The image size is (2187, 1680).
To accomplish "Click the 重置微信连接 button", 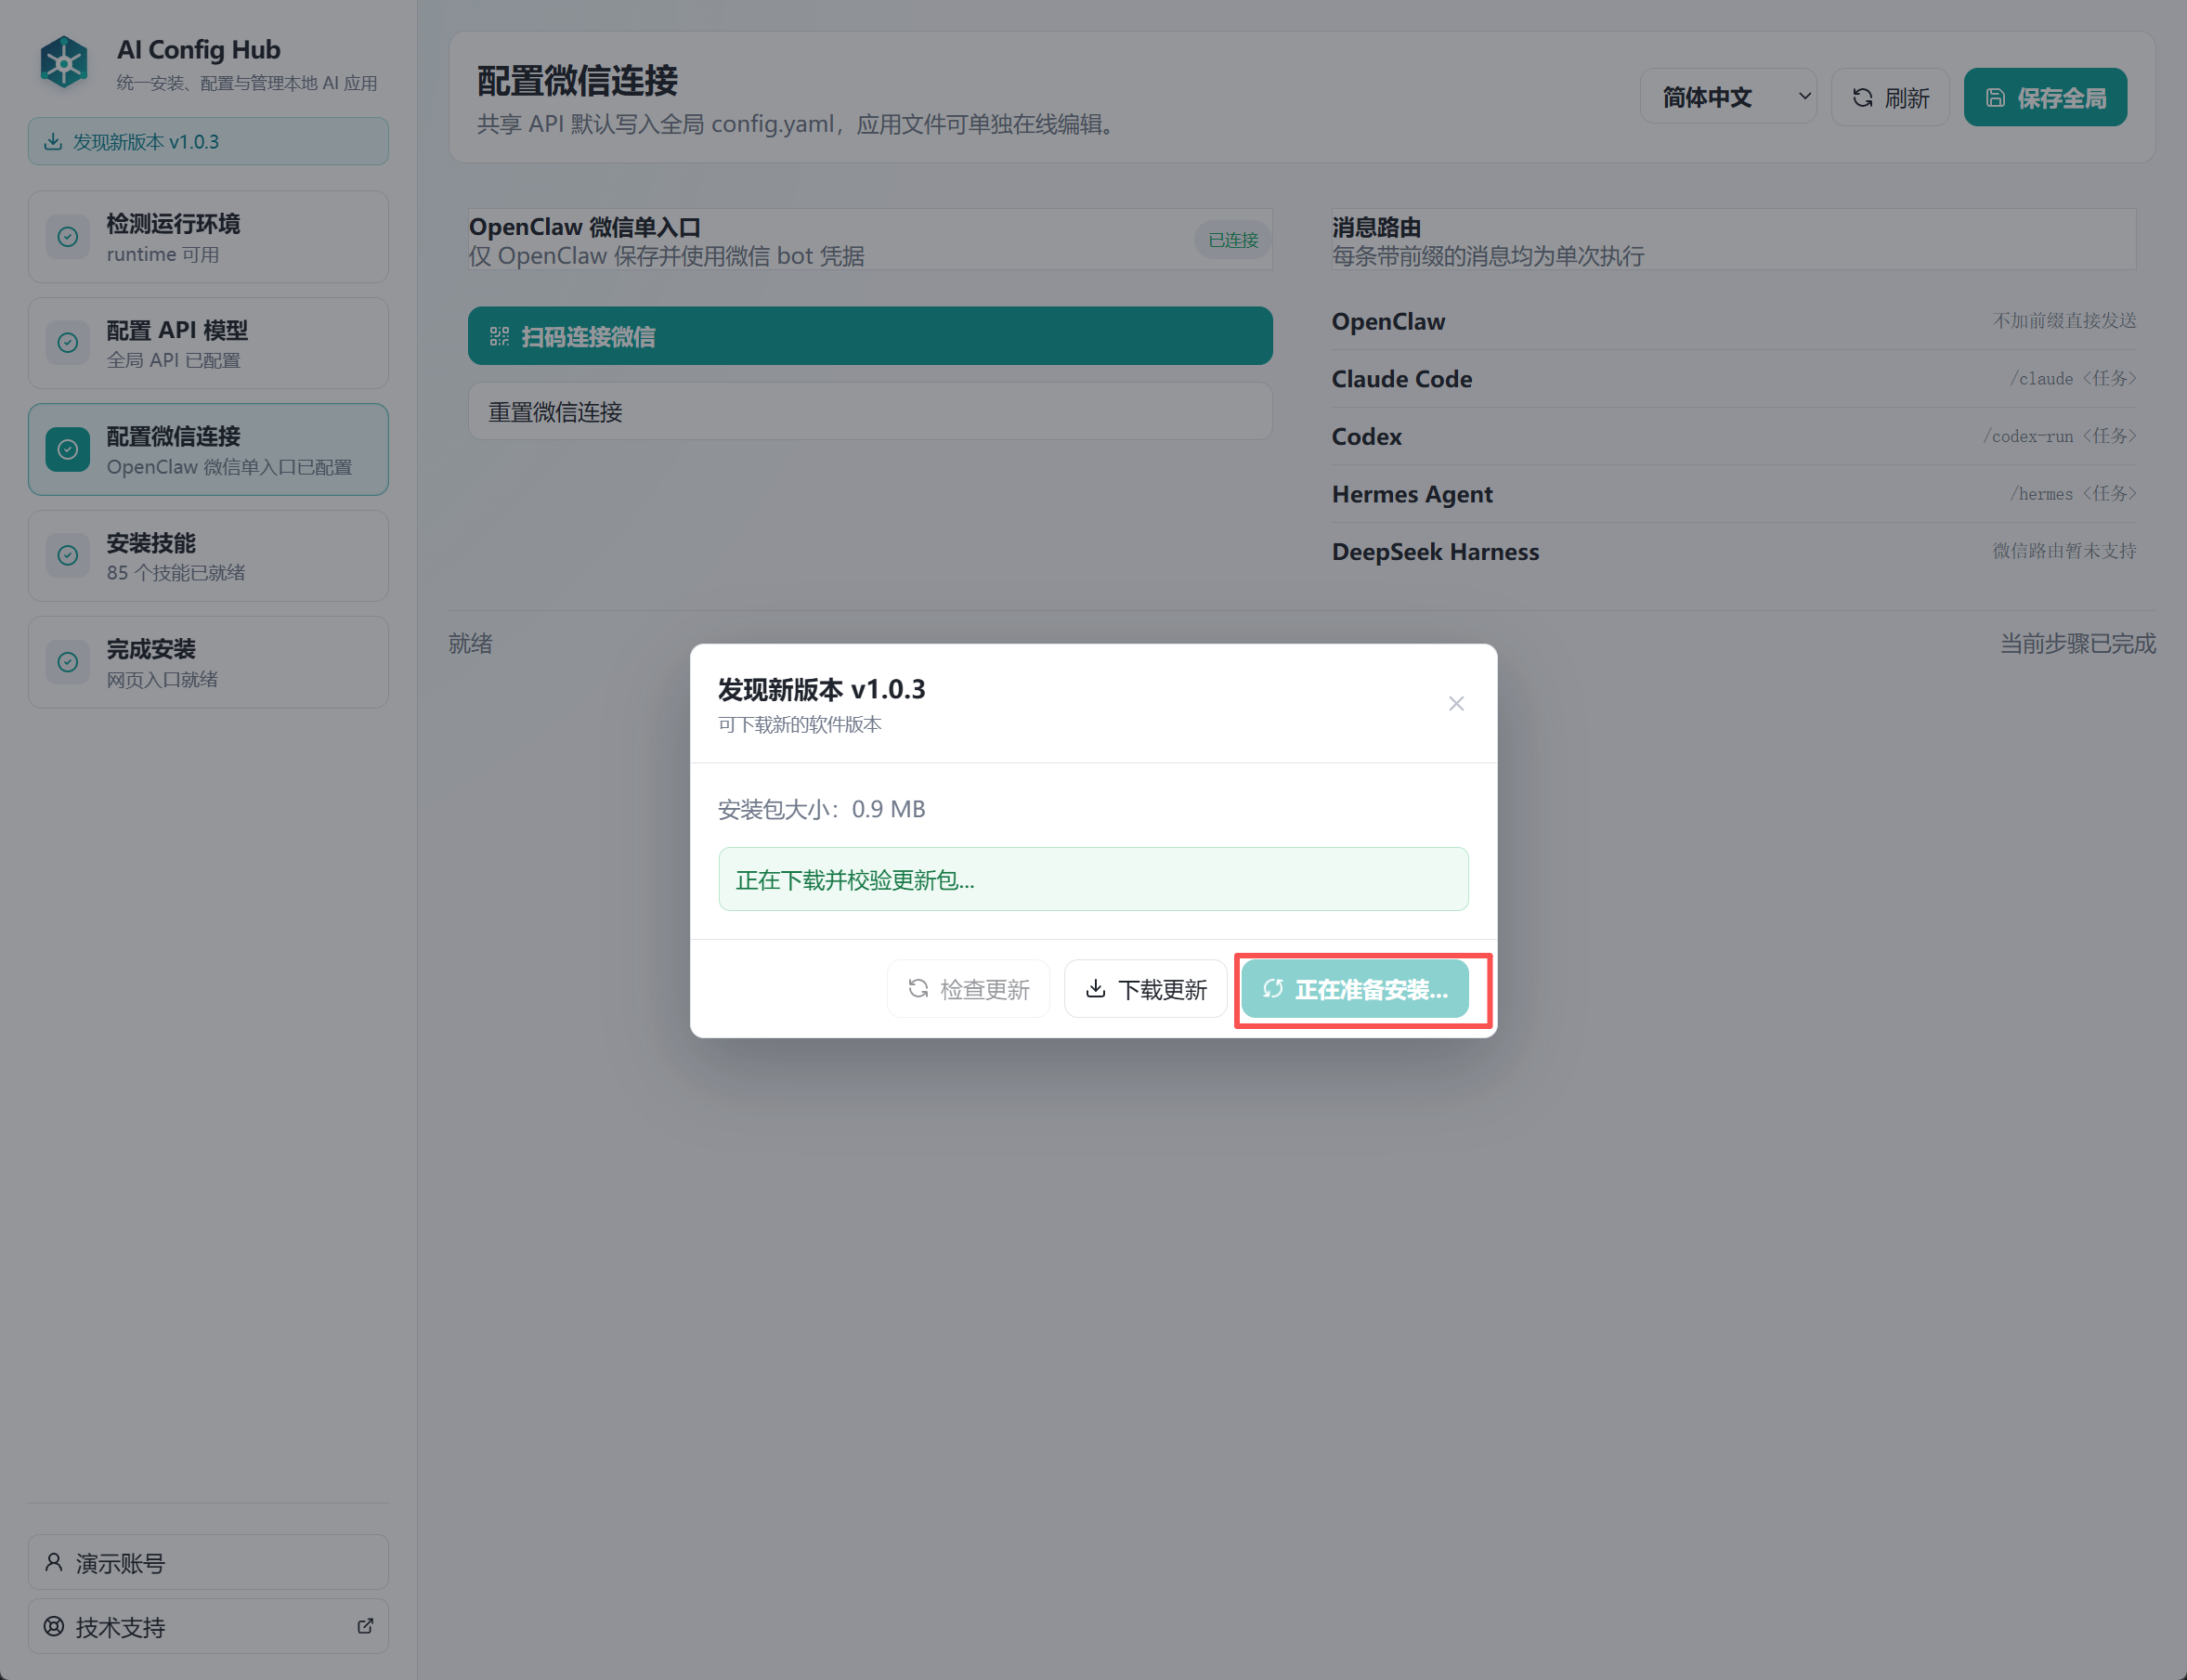I will [870, 412].
